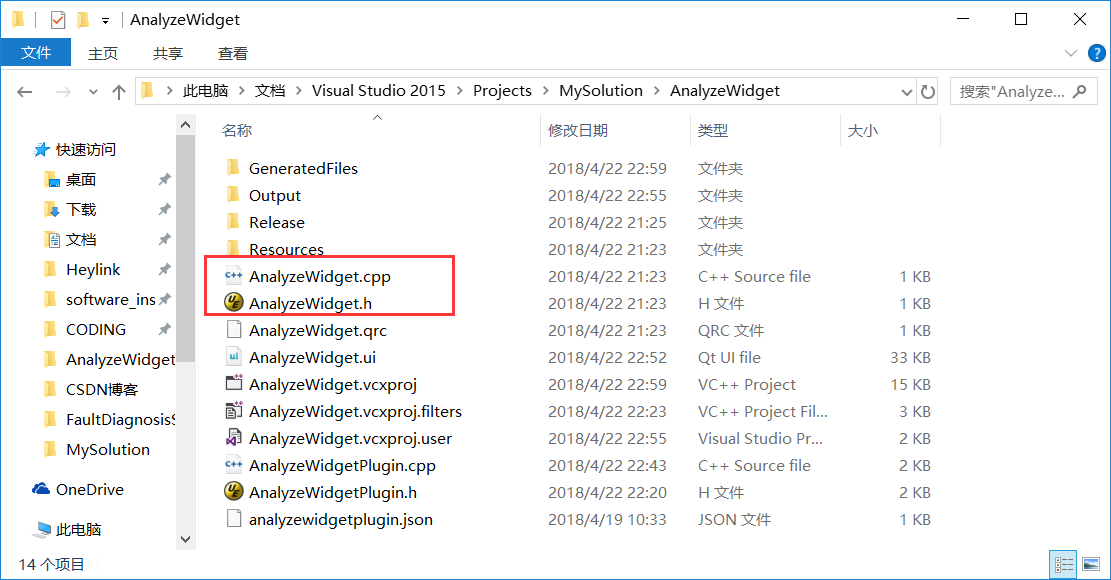The width and height of the screenshot is (1111, 580).
Task: Click the Properties icon in quick access toolbar
Action: click(x=58, y=20)
